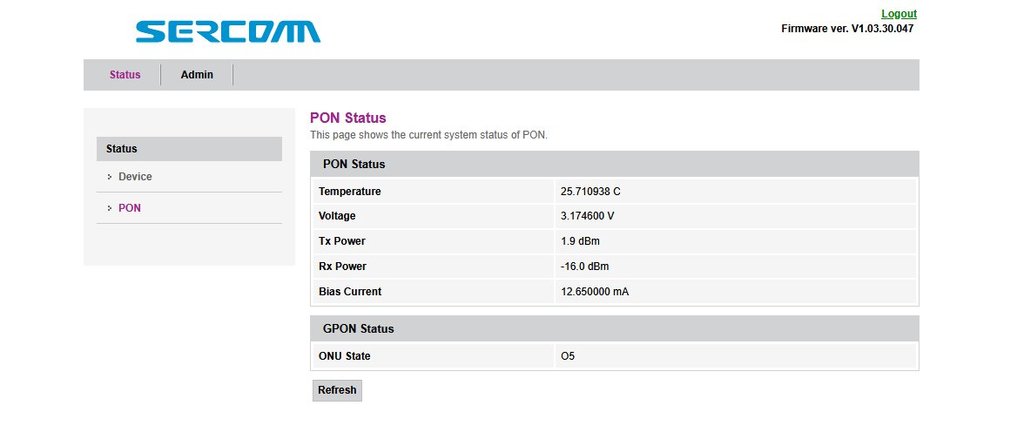Viewport: 1024px width, 439px height.
Task: Click the Tx Power value 1.9 dBm
Action: 580,241
